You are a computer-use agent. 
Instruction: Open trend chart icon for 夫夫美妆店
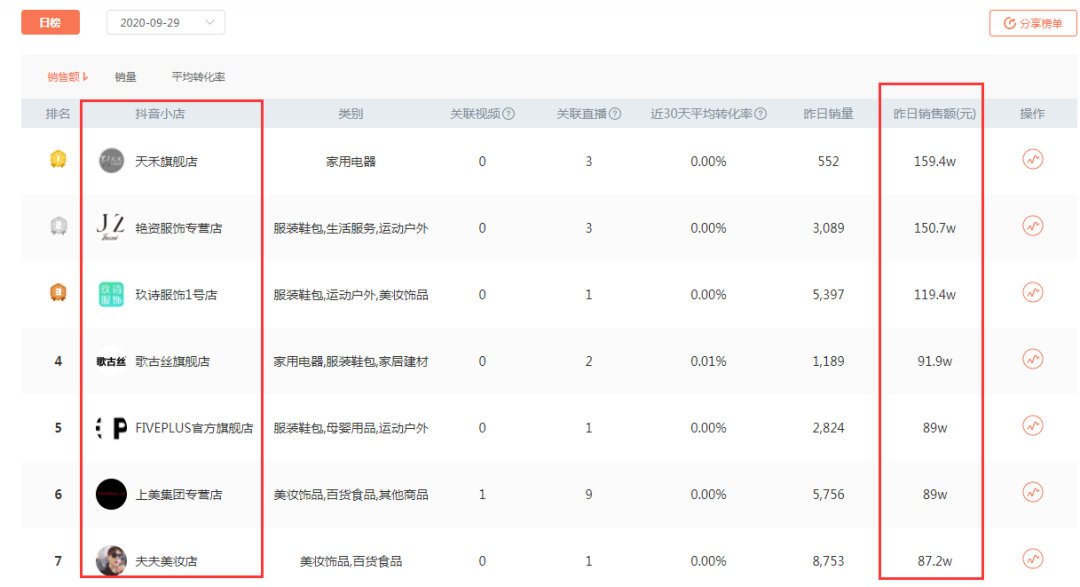1032,559
